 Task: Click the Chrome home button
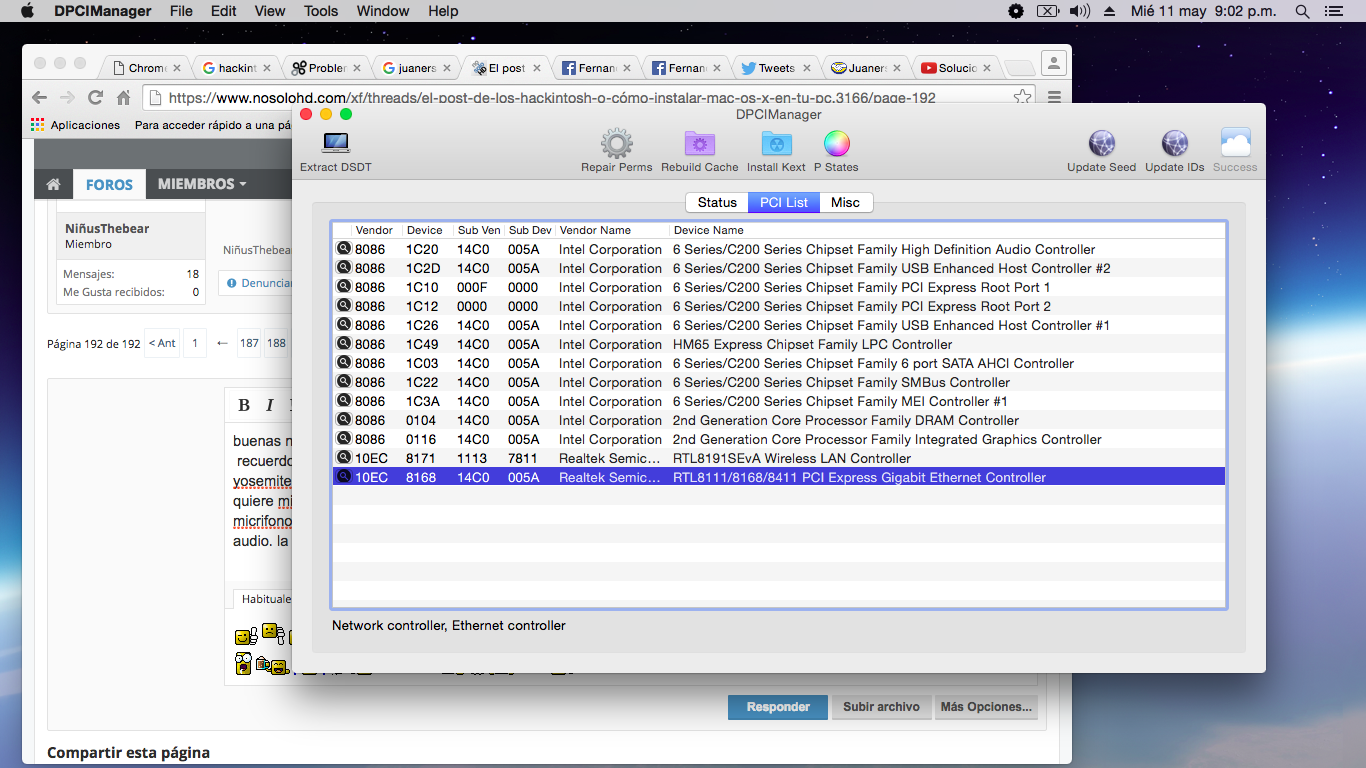[124, 98]
